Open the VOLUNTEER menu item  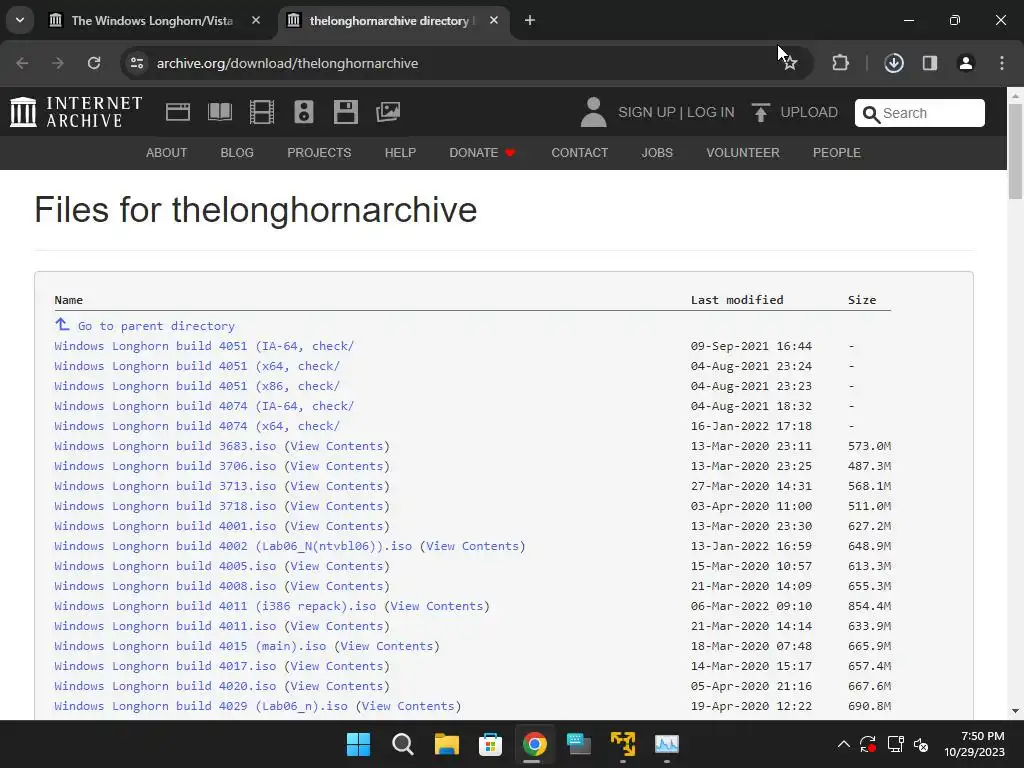pyautogui.click(x=743, y=153)
